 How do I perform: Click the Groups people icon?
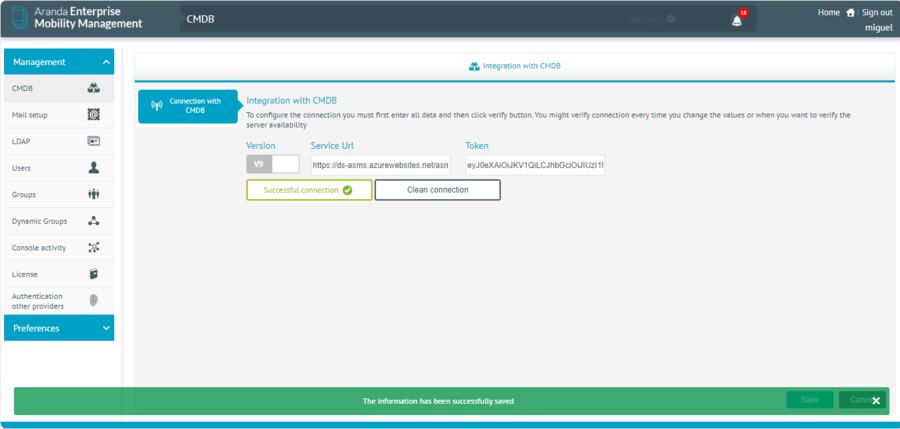coord(94,194)
